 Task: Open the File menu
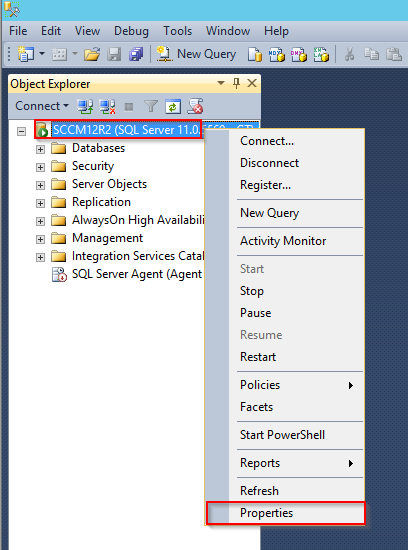(18, 31)
